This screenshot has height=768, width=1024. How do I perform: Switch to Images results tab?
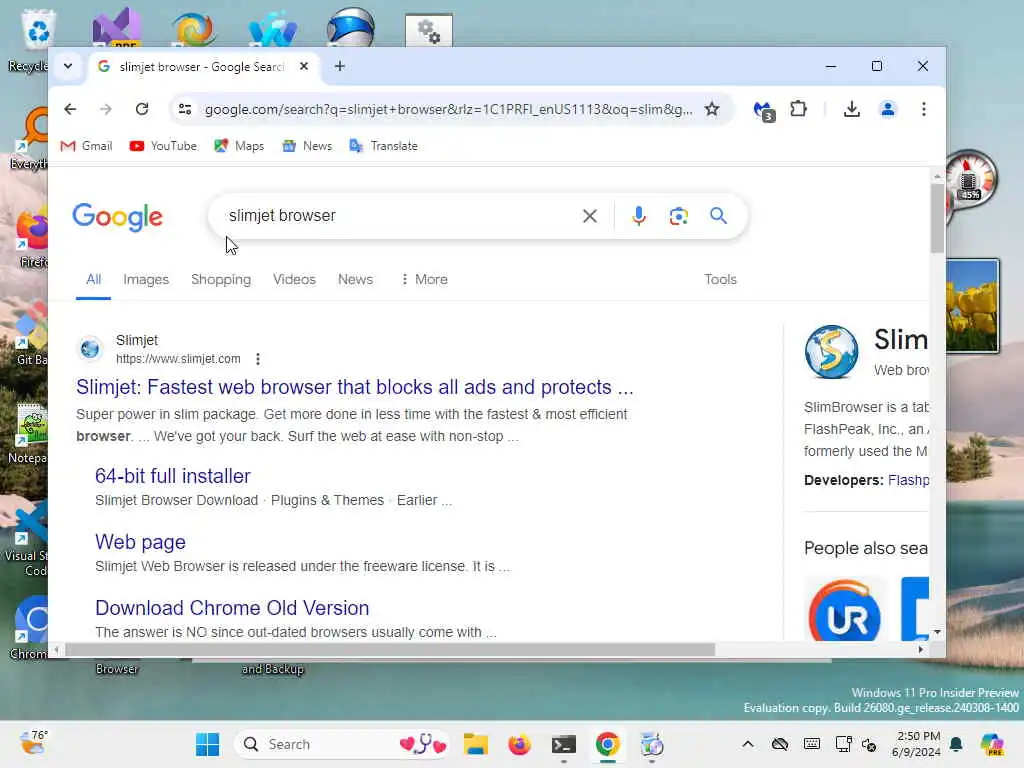pyautogui.click(x=146, y=280)
